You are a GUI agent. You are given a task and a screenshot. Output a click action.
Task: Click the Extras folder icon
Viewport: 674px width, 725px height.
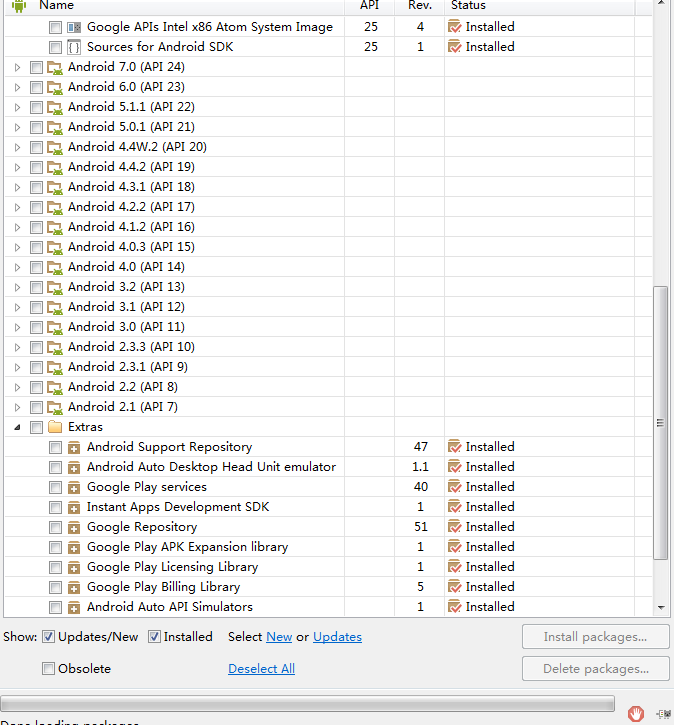tap(55, 427)
